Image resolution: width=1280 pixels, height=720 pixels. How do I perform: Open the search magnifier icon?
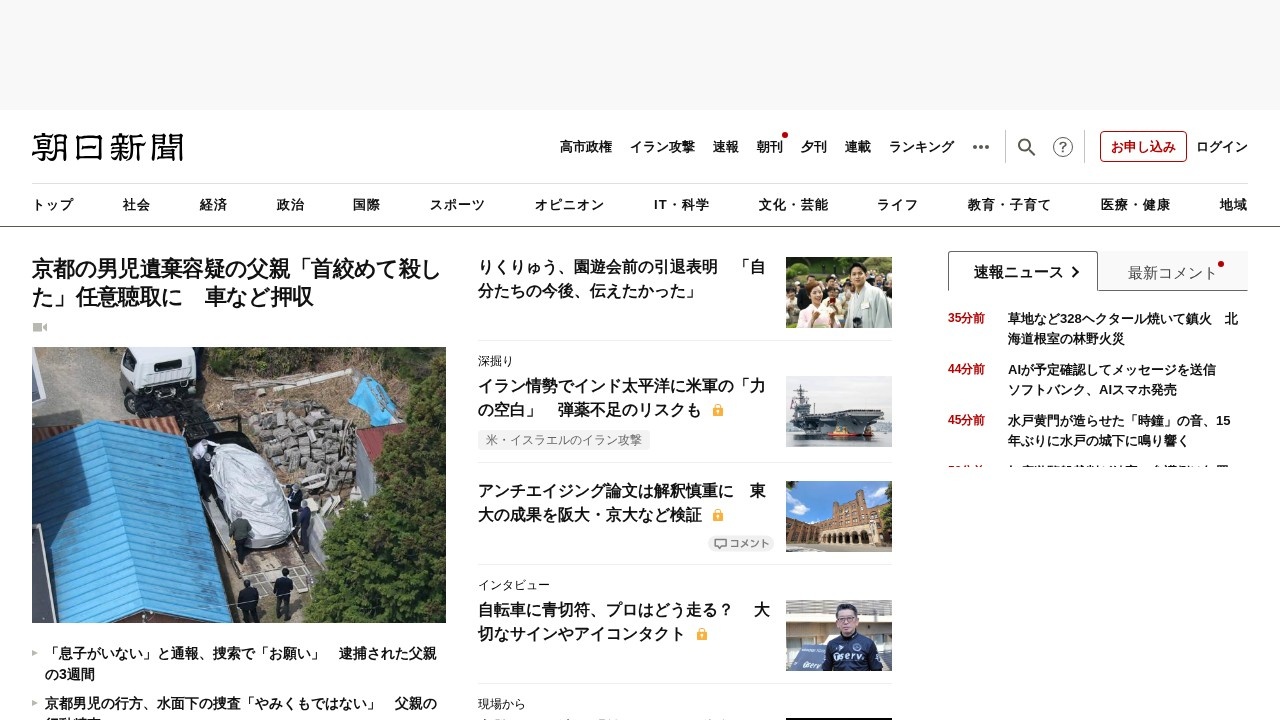[1026, 147]
